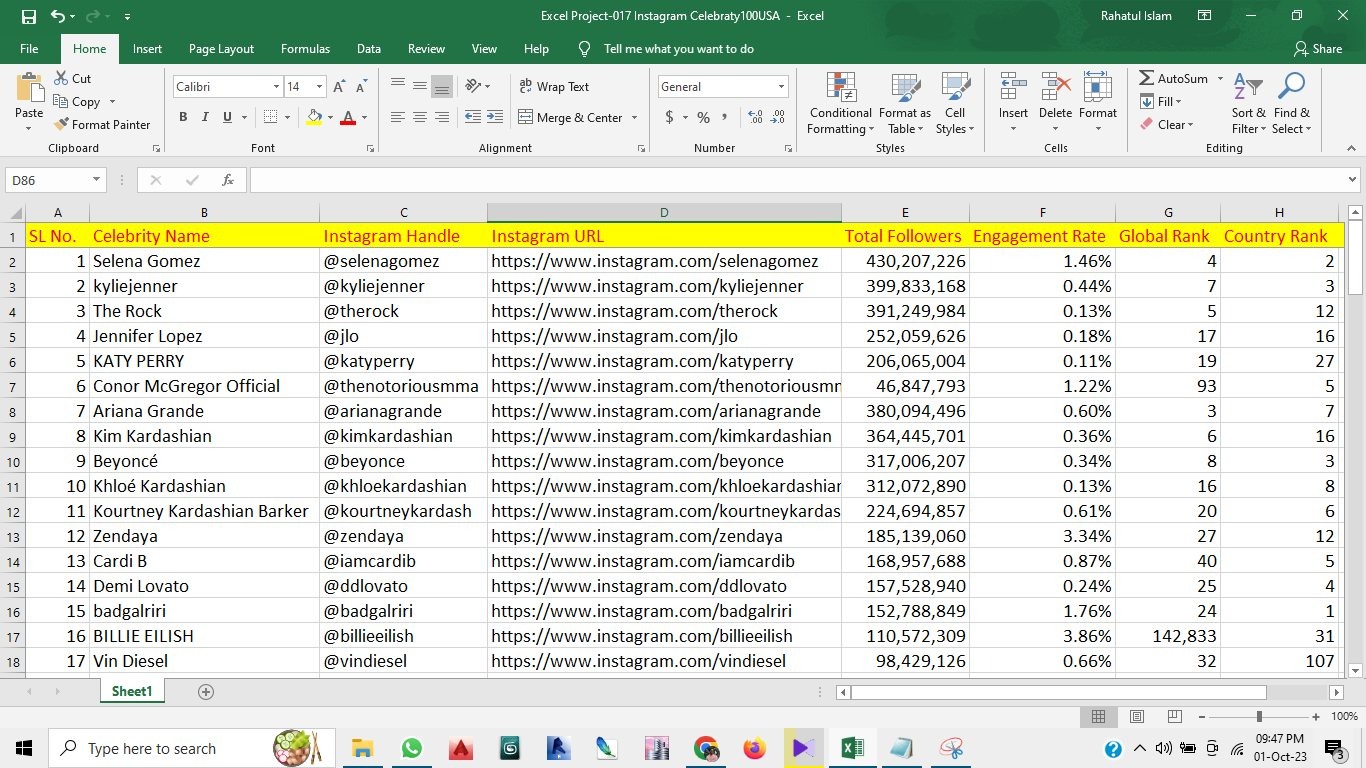Click the Fill down button

pos(1160,102)
